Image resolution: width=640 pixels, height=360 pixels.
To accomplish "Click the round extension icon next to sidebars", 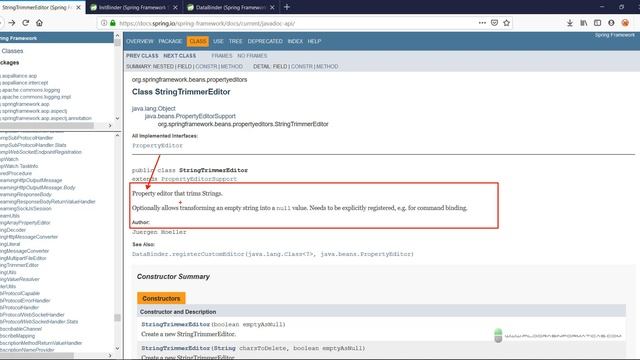I will tap(611, 23).
